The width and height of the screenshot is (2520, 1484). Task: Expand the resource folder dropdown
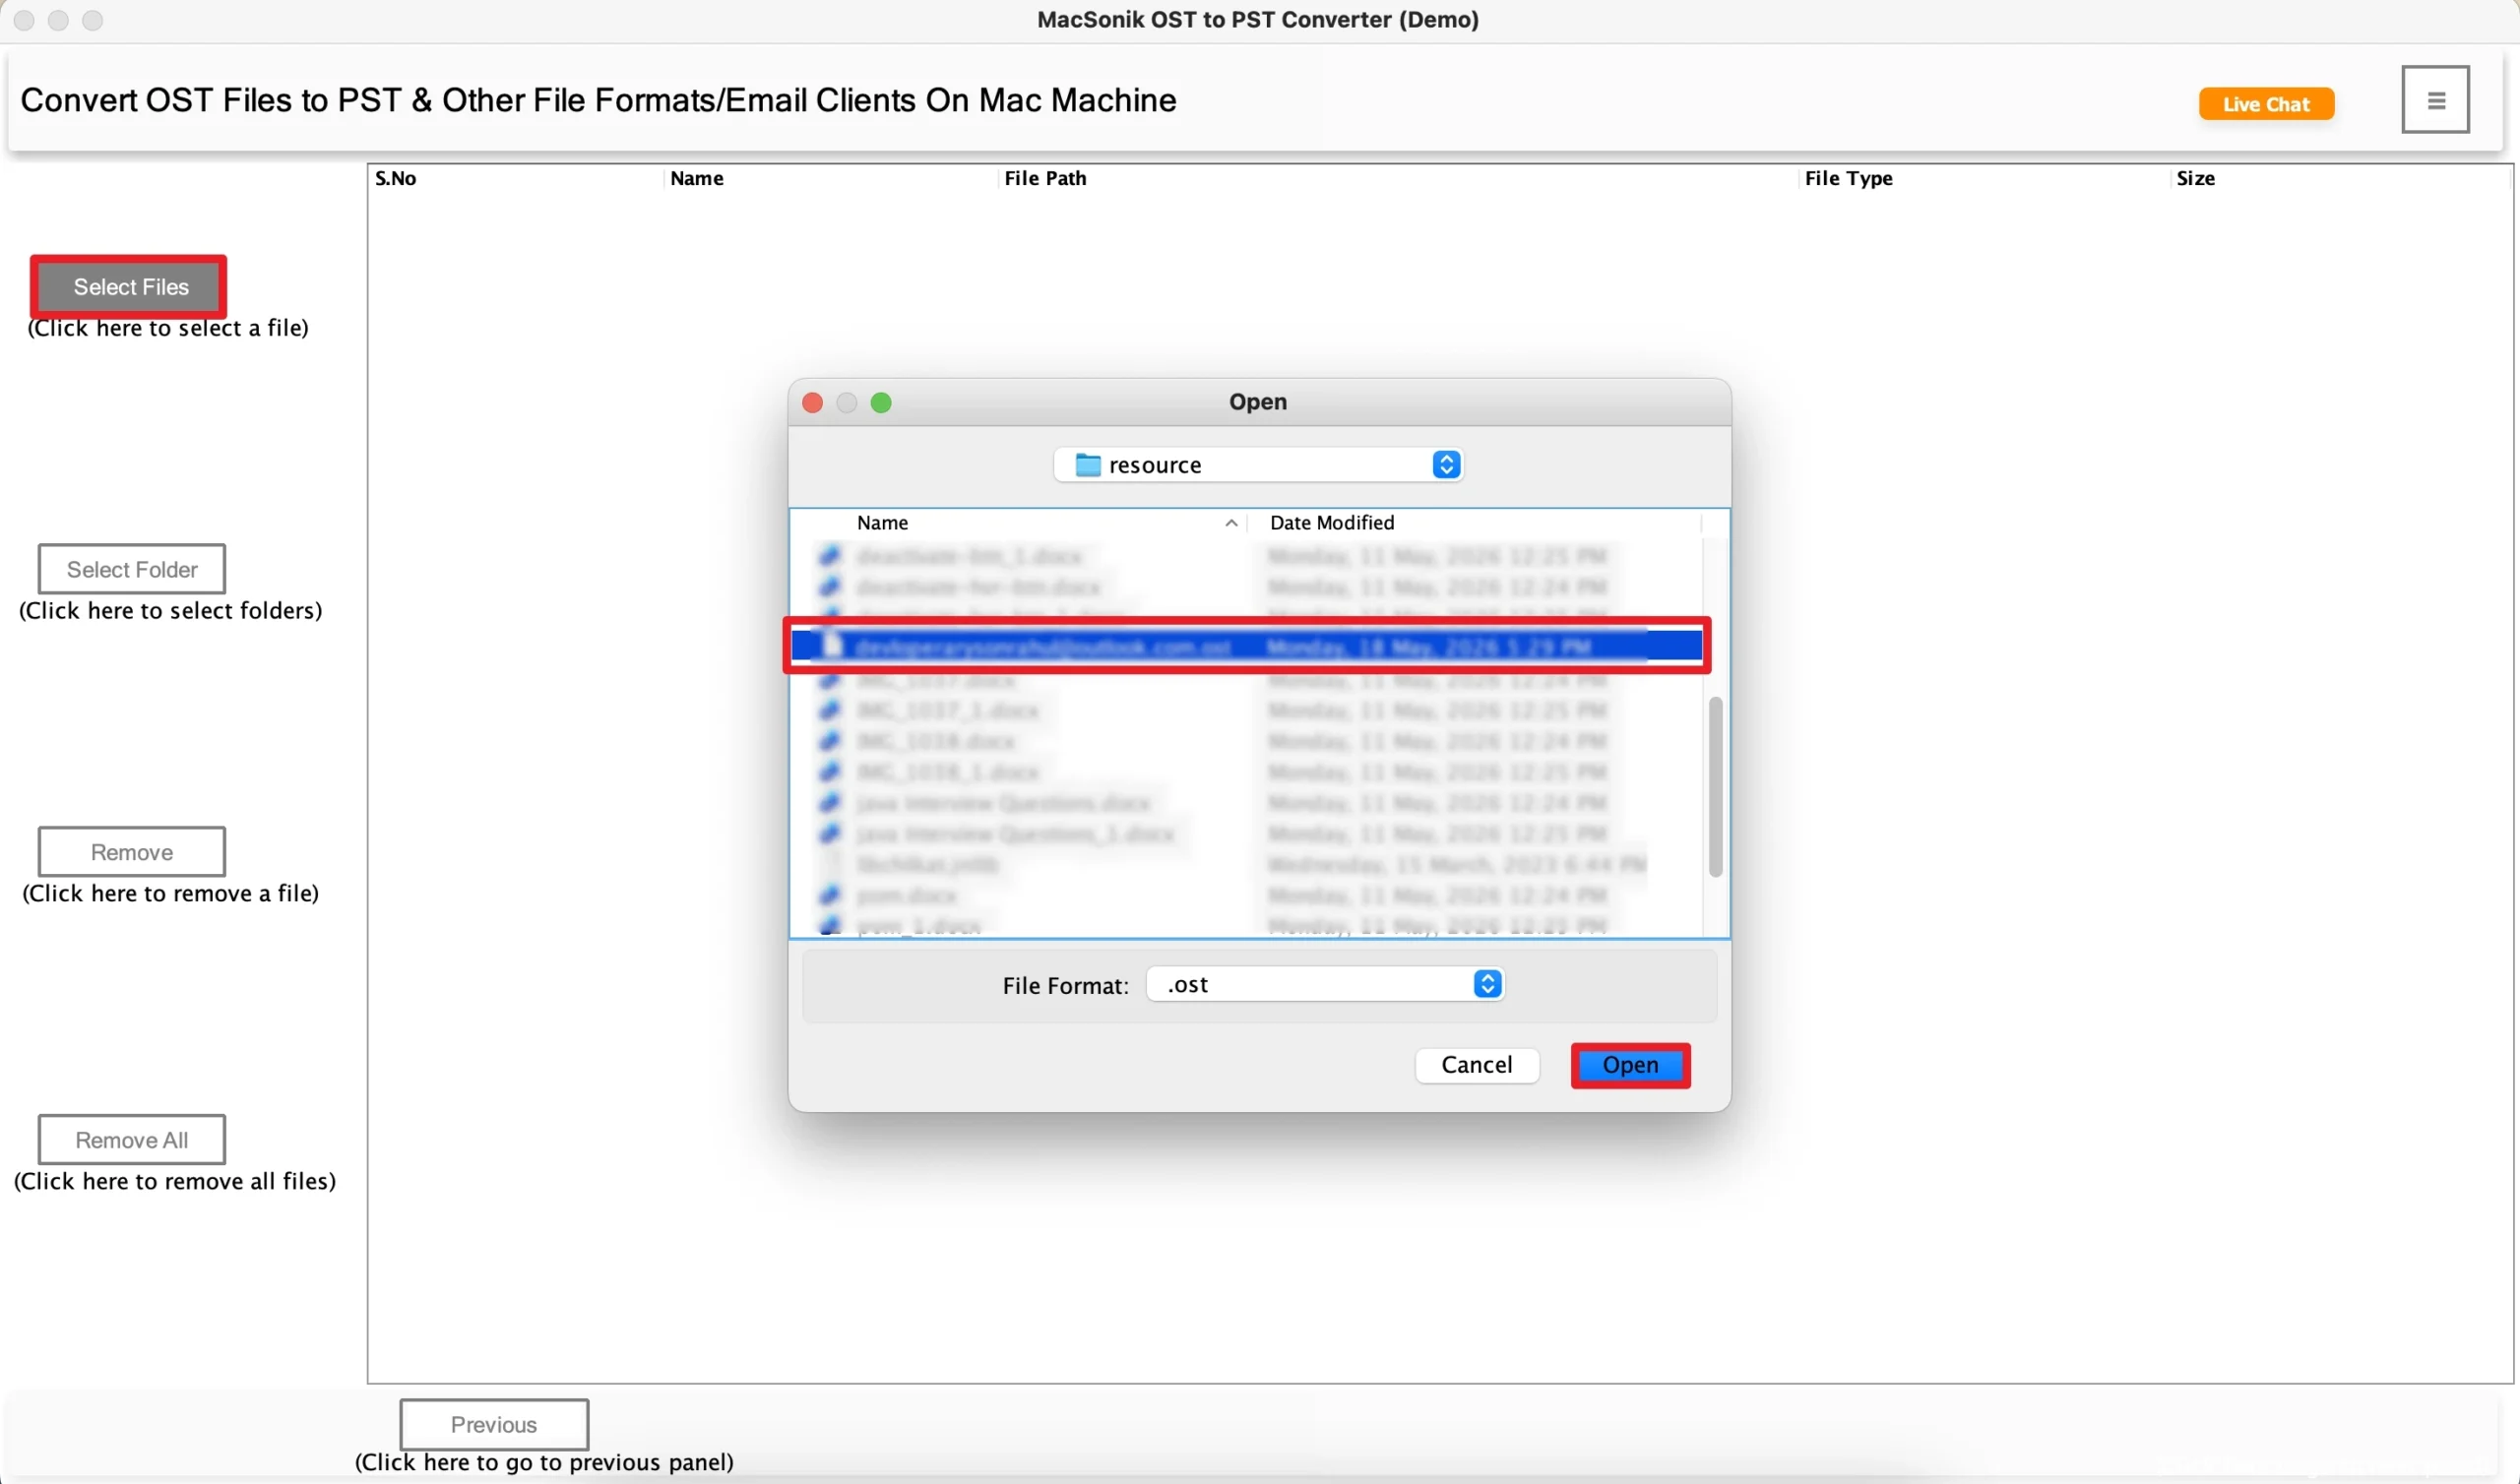click(1445, 465)
